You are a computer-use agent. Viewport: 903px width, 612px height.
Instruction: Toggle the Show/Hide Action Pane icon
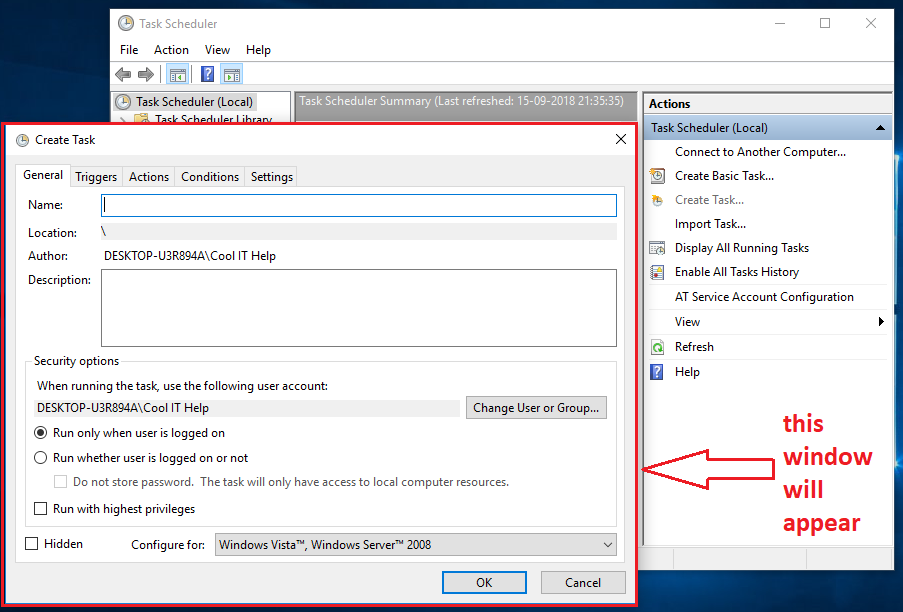coord(232,74)
